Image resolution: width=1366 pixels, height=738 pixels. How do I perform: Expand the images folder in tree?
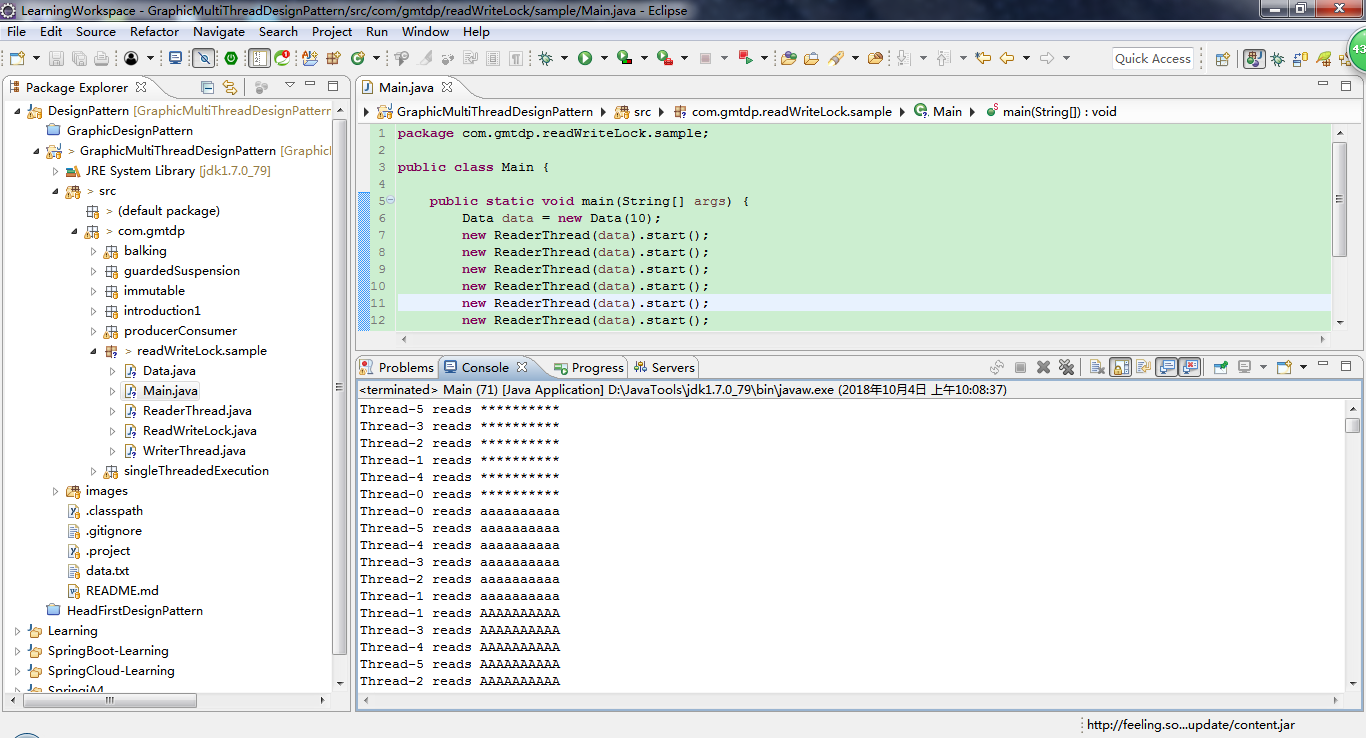[x=56, y=491]
